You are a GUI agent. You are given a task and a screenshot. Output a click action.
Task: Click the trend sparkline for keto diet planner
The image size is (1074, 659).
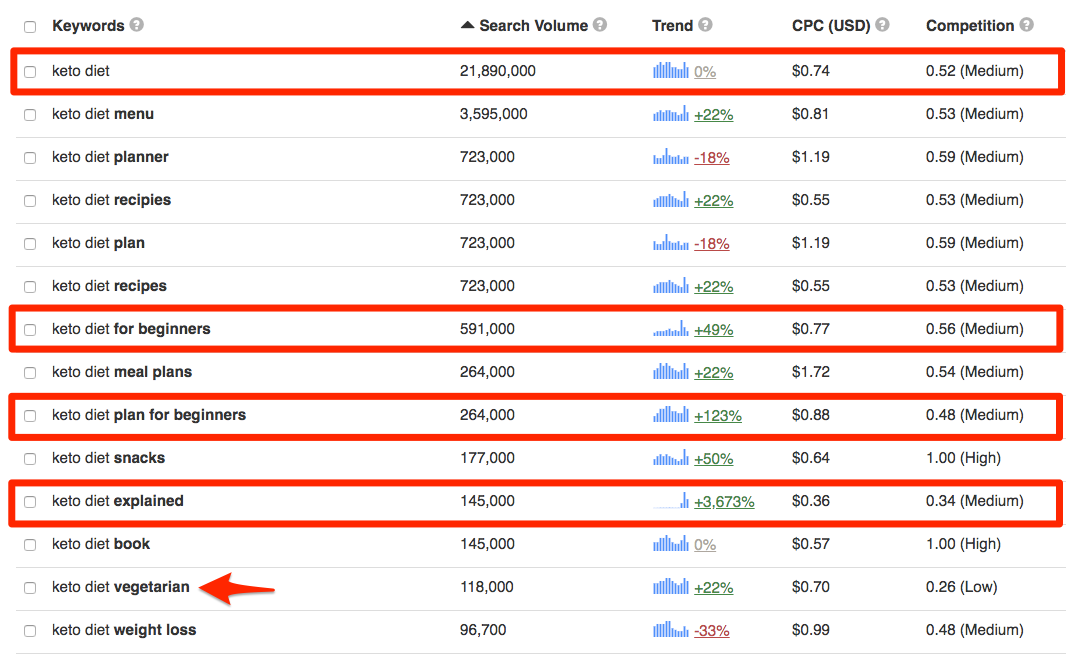[x=671, y=157]
